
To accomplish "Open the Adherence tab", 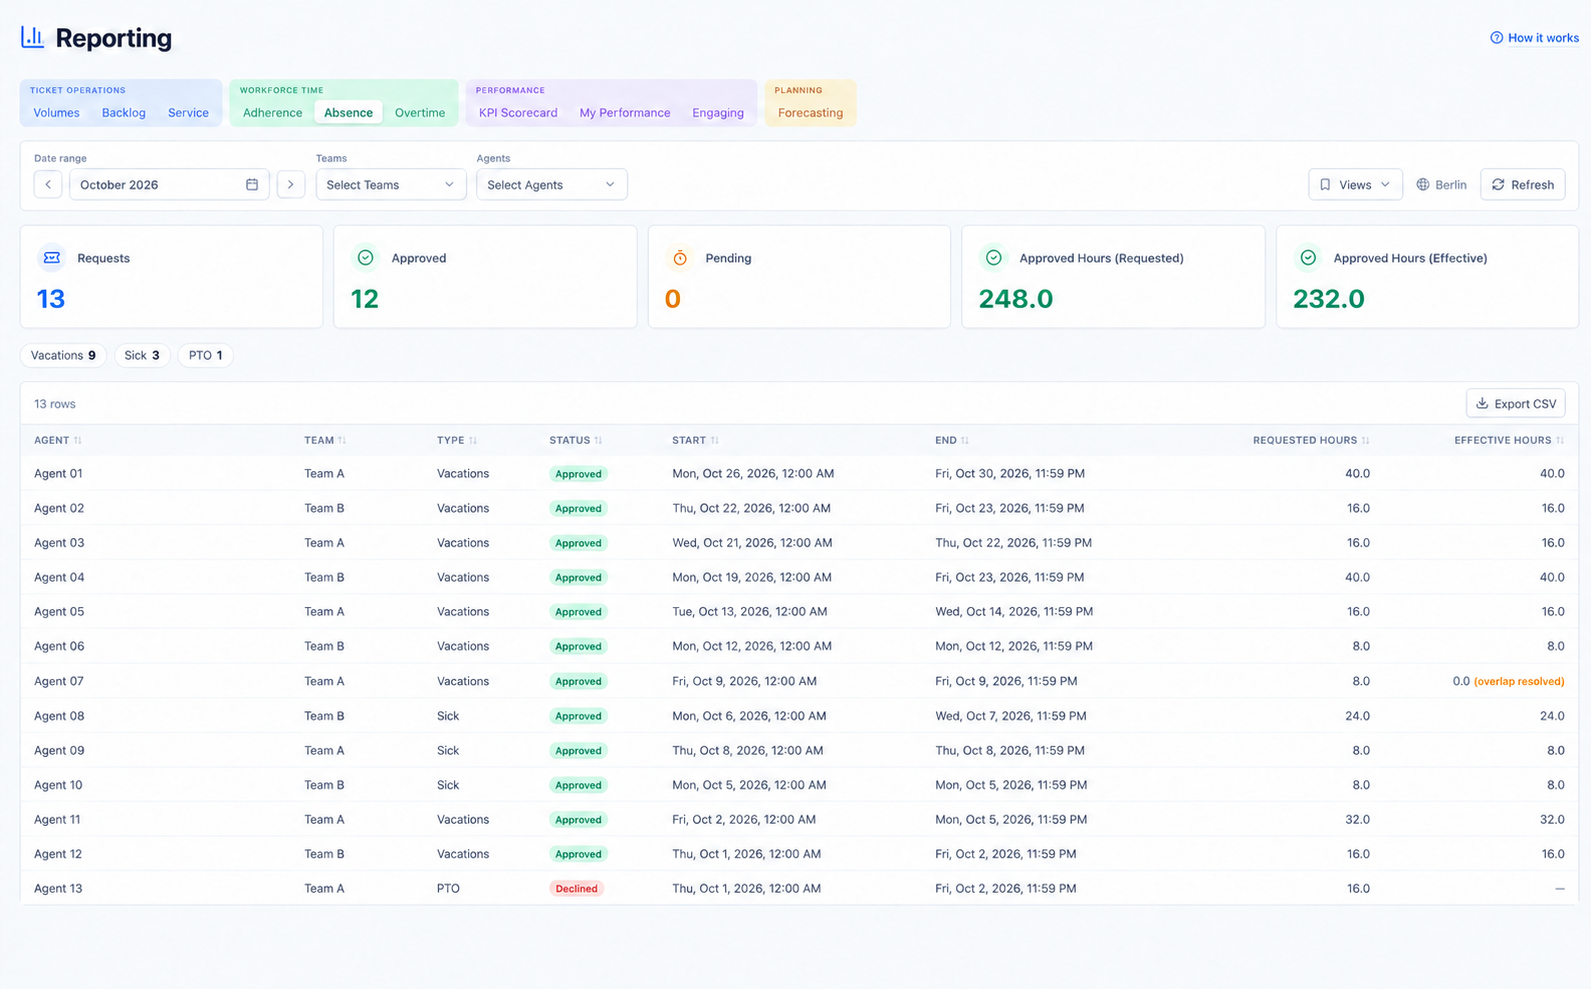I will pyautogui.click(x=272, y=113).
